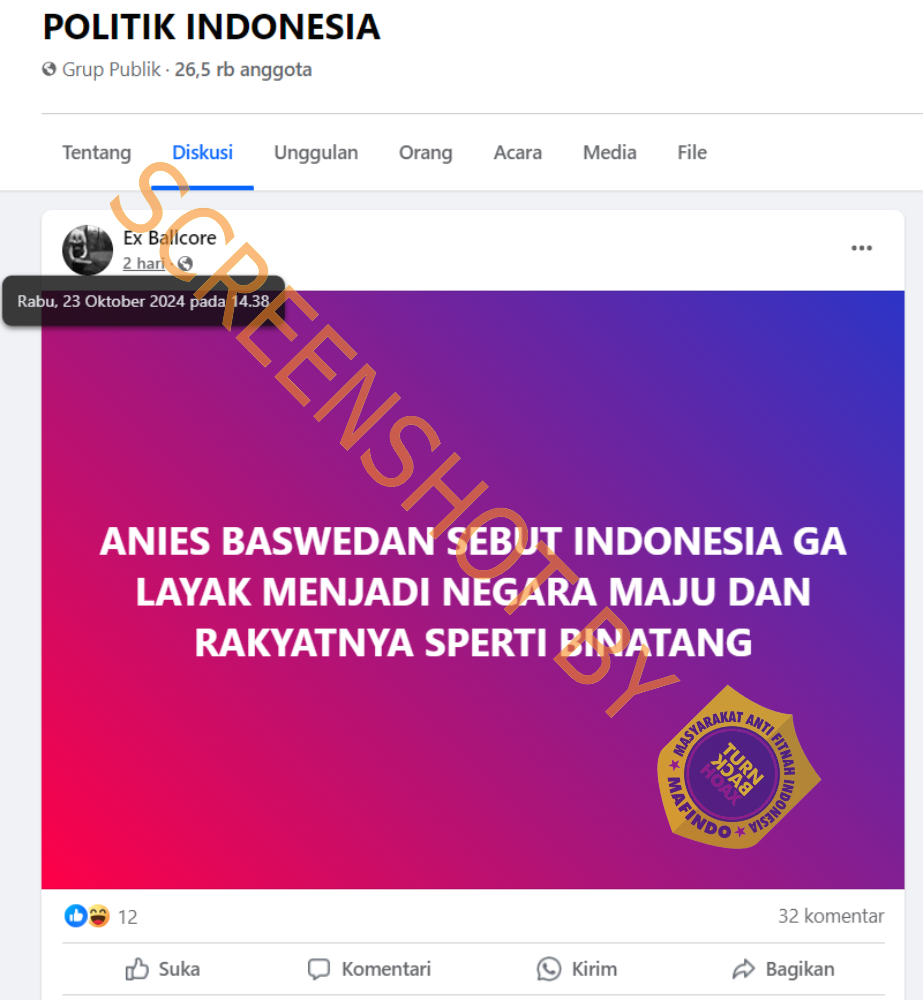View the 32 komentar link

click(x=831, y=916)
